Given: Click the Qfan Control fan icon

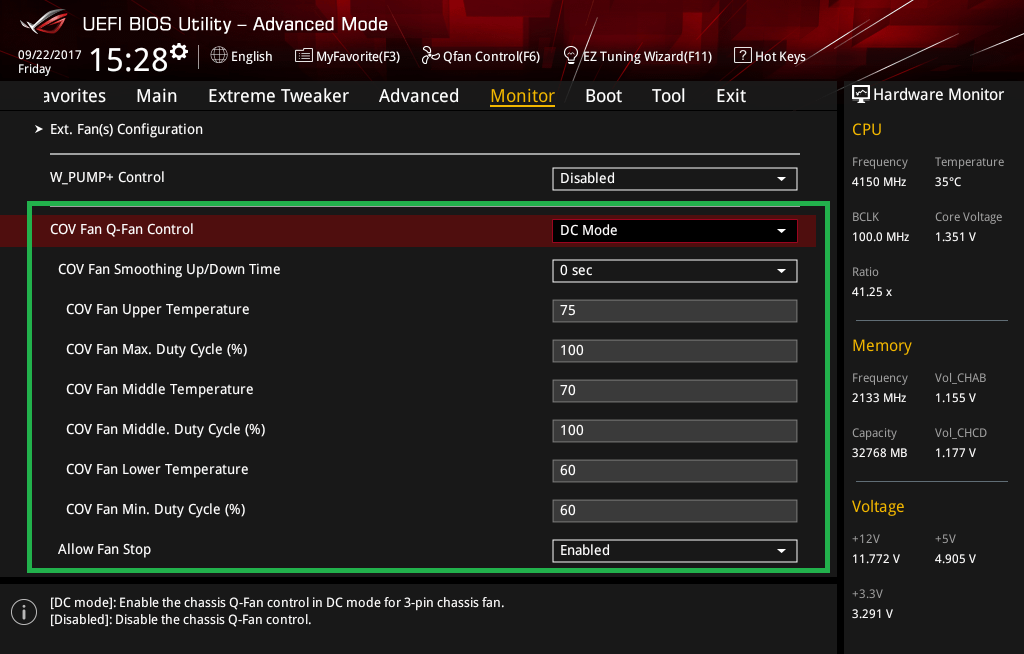Looking at the screenshot, I should 430,56.
